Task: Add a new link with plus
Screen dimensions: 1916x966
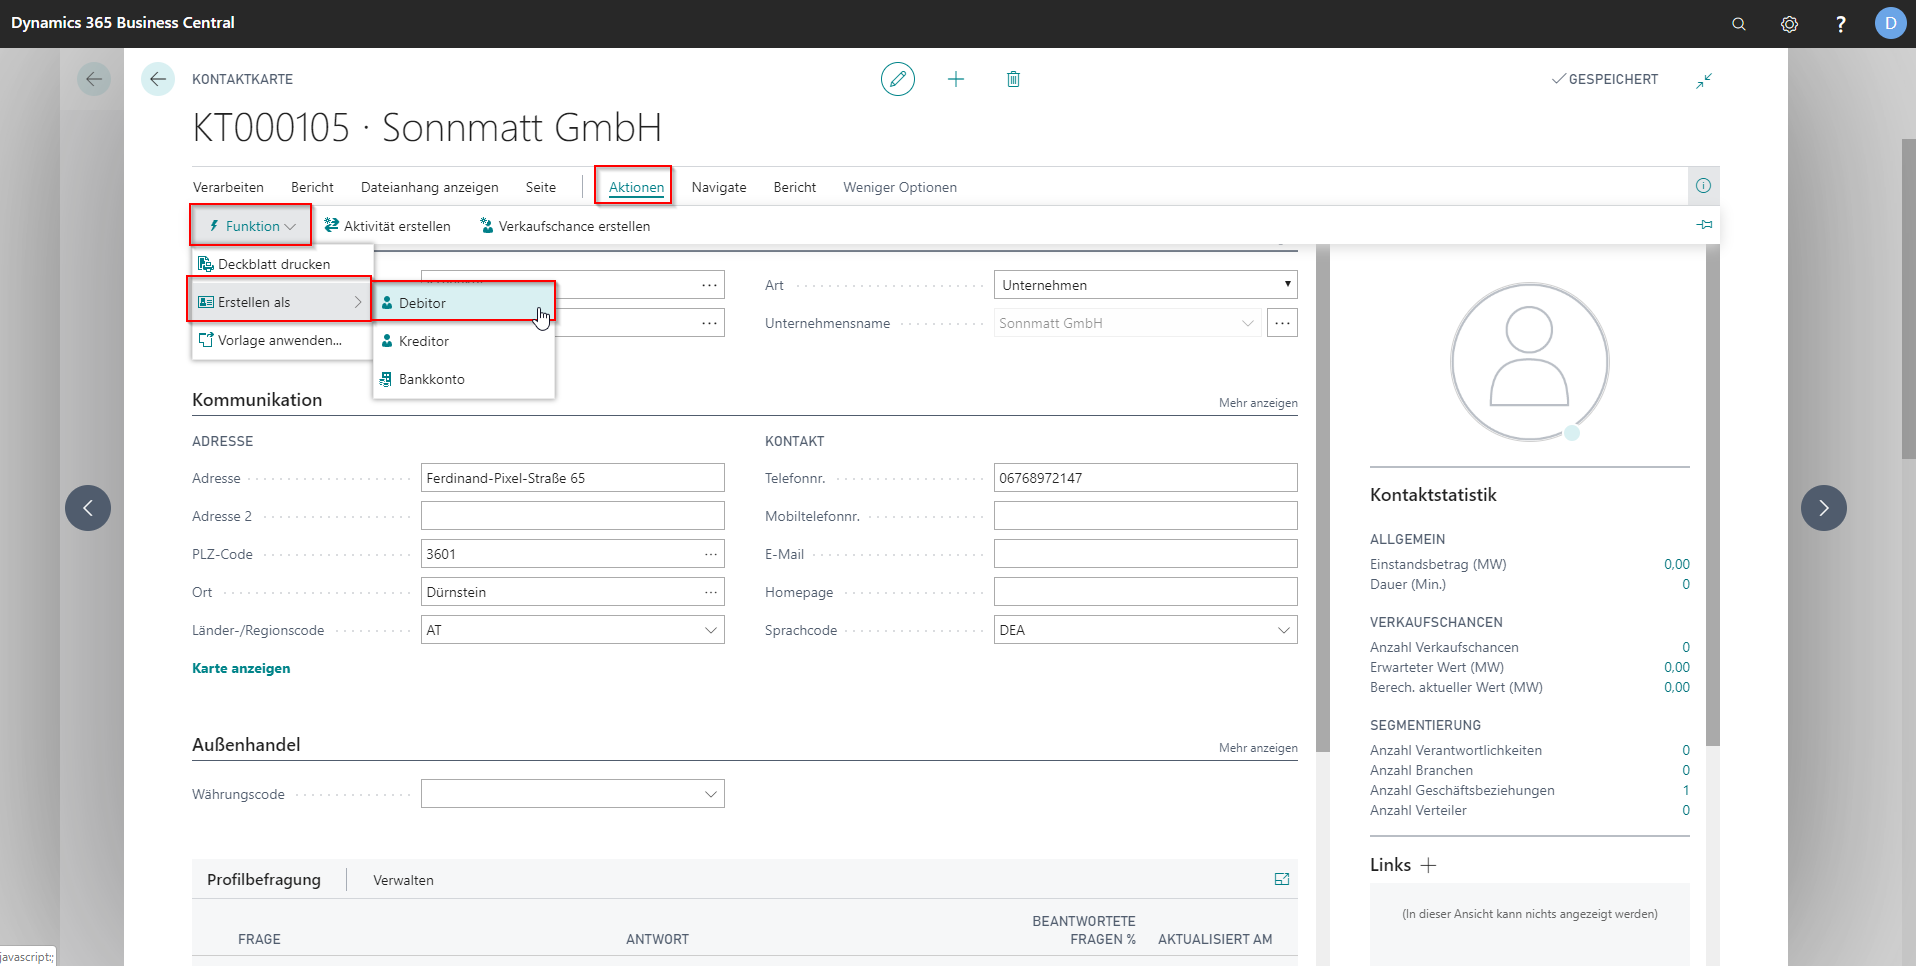Action: [1428, 865]
